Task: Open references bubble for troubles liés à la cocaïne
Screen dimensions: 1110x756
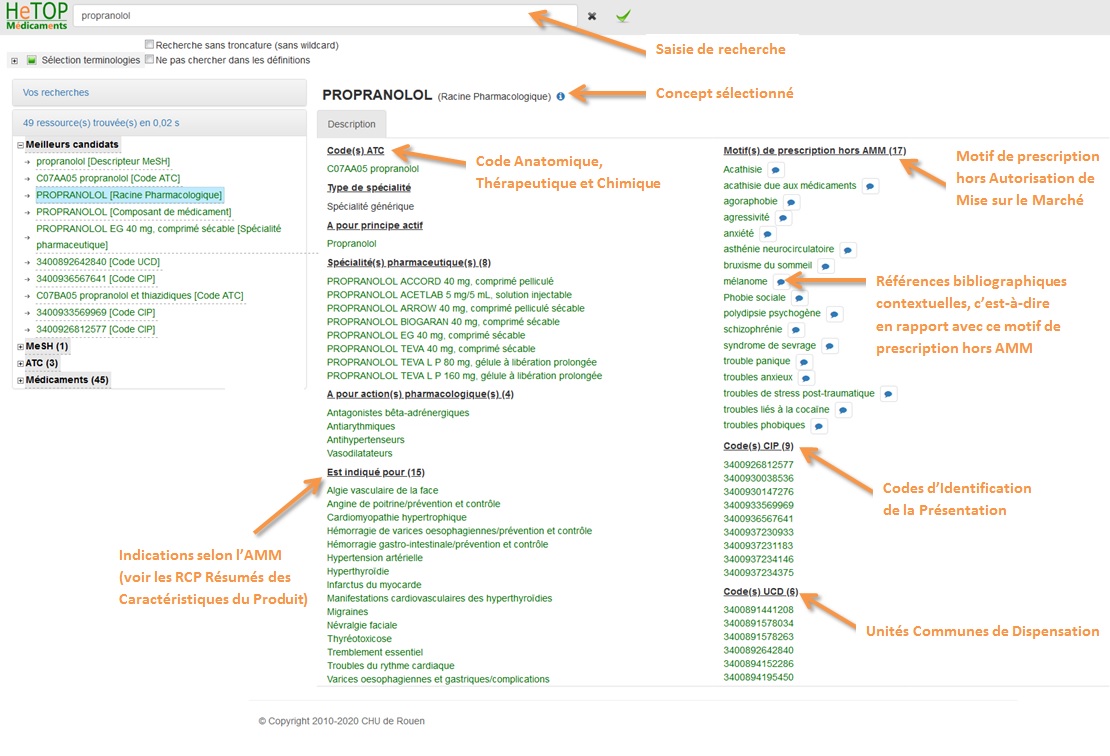Action: (x=843, y=410)
